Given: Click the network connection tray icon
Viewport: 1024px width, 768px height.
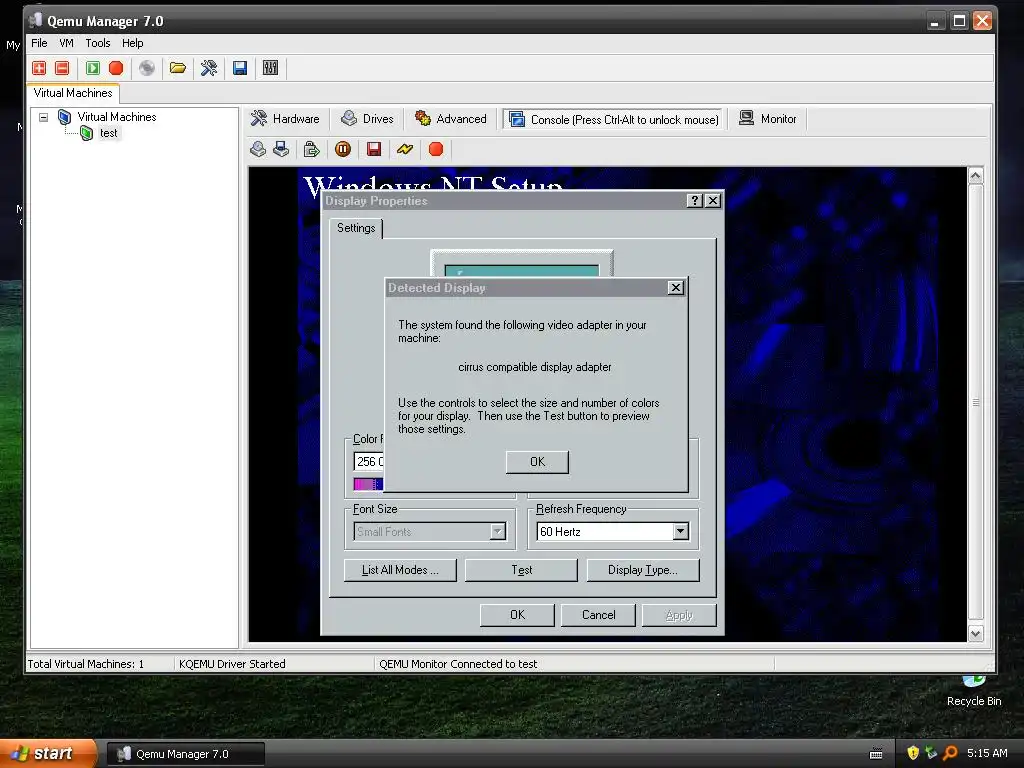Looking at the screenshot, I should (x=931, y=753).
